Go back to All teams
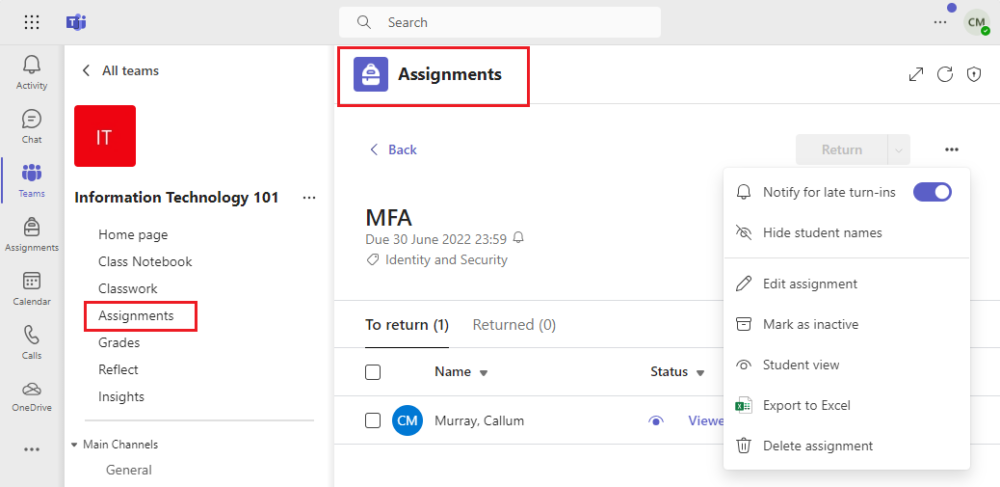The height and width of the screenshot is (487, 1000). tap(120, 71)
